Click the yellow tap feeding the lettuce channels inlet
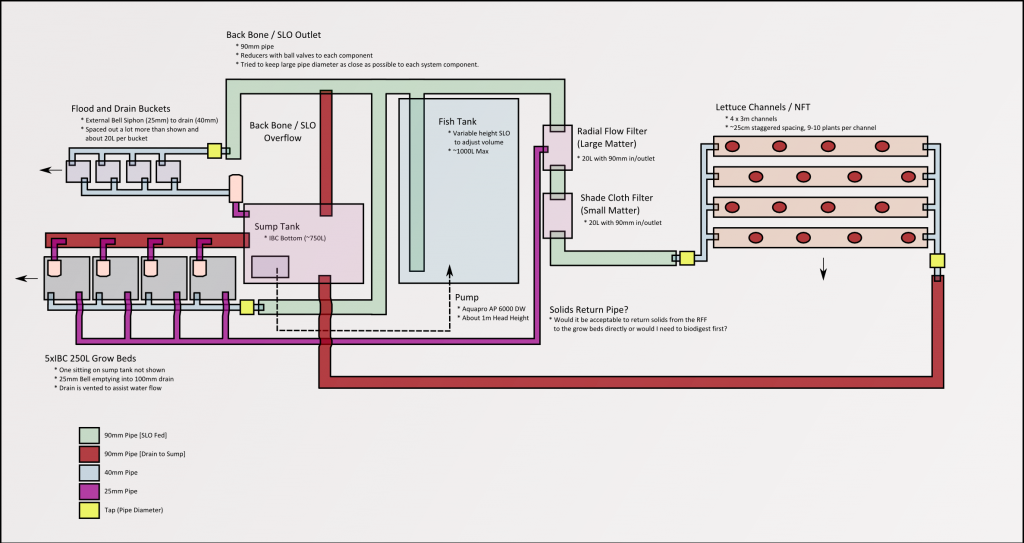This screenshot has height=543, width=1024. click(687, 258)
